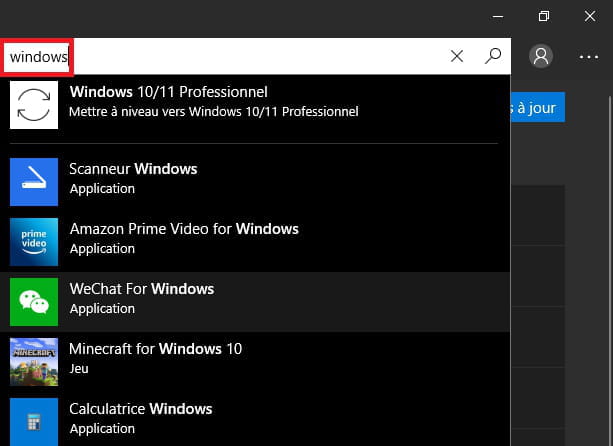
Task: Click the WeChat green icon
Action: [x=34, y=302]
